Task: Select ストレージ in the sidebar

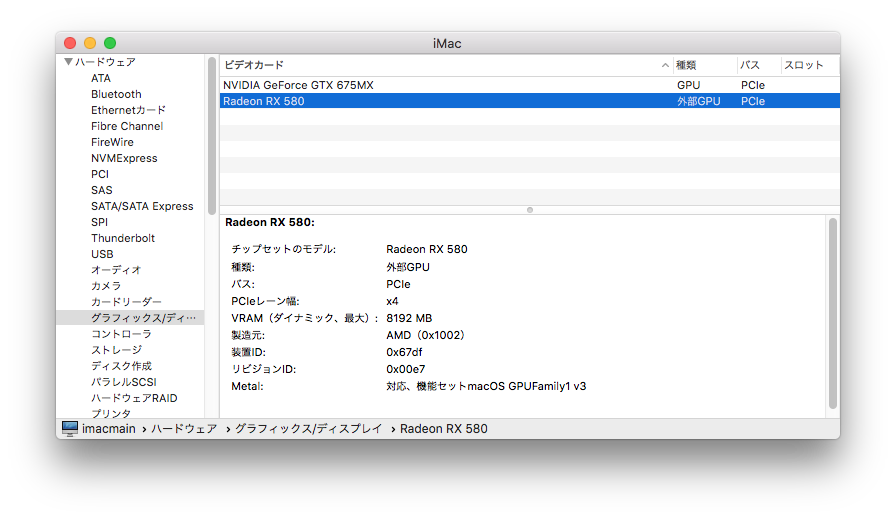Action: pyautogui.click(x=116, y=350)
